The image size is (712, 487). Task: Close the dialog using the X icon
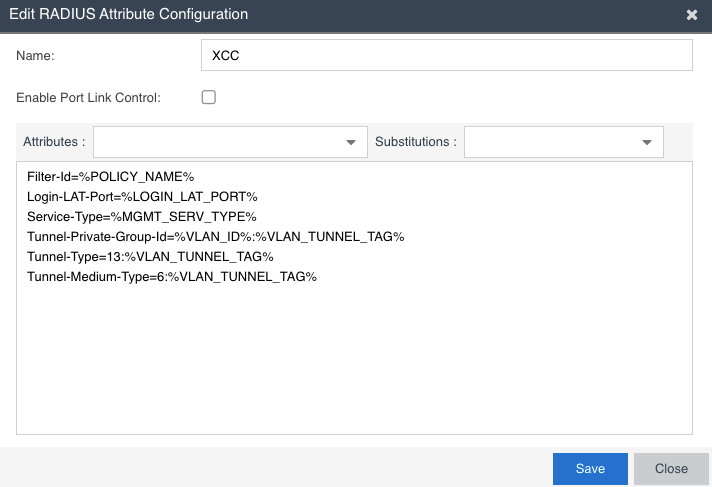(691, 15)
